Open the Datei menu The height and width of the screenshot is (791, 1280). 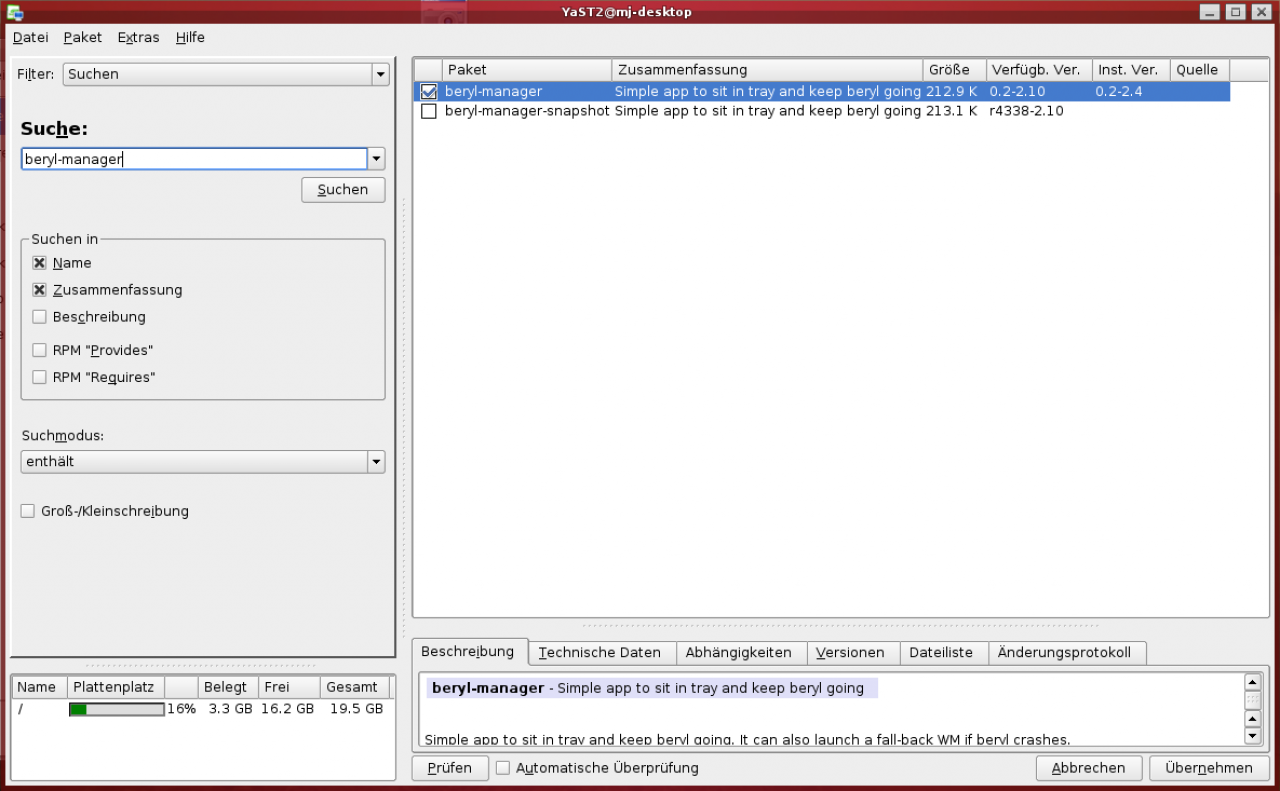pos(30,37)
